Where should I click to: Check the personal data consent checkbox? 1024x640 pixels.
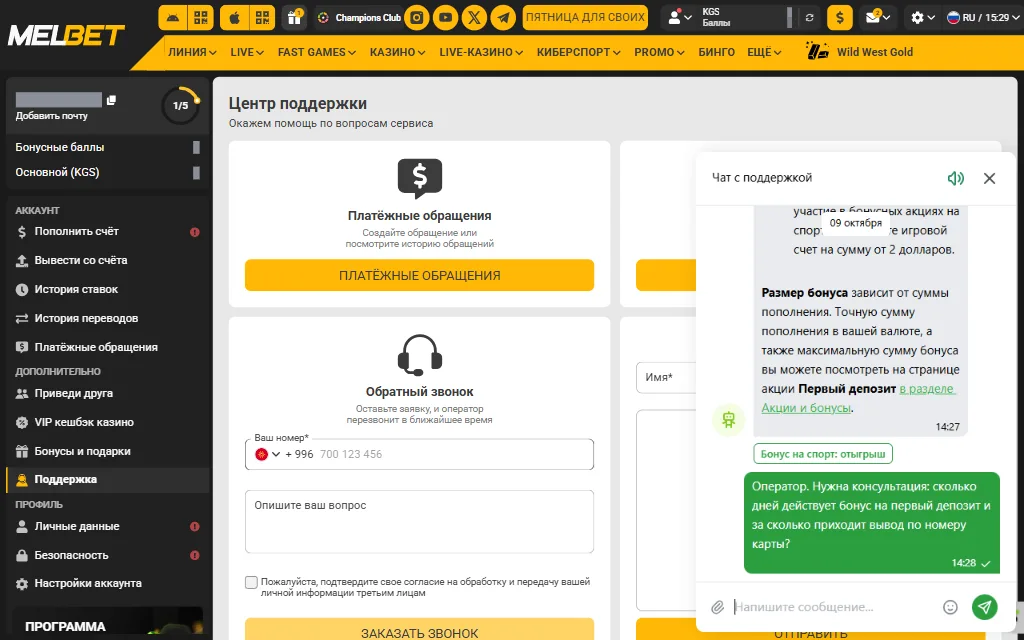pos(251,583)
